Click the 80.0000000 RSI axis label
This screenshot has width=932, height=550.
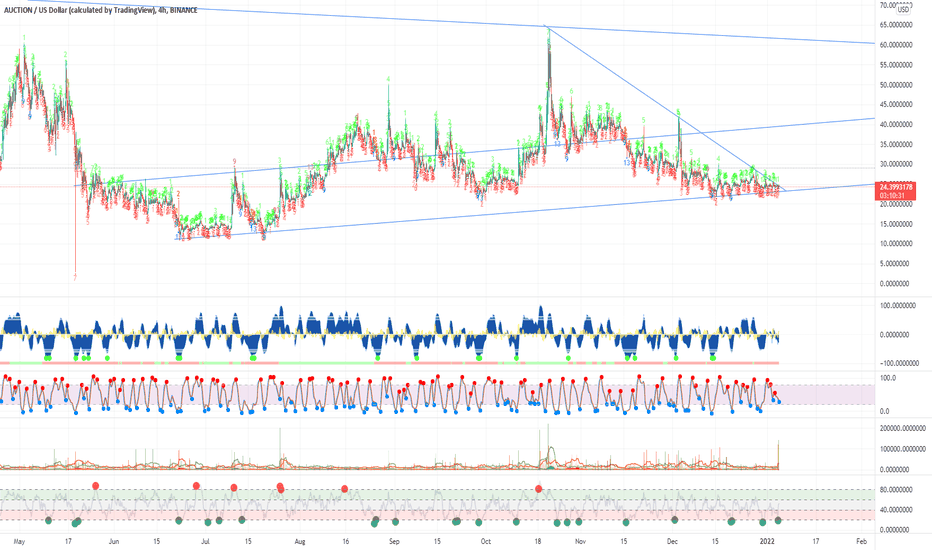[x=896, y=490]
